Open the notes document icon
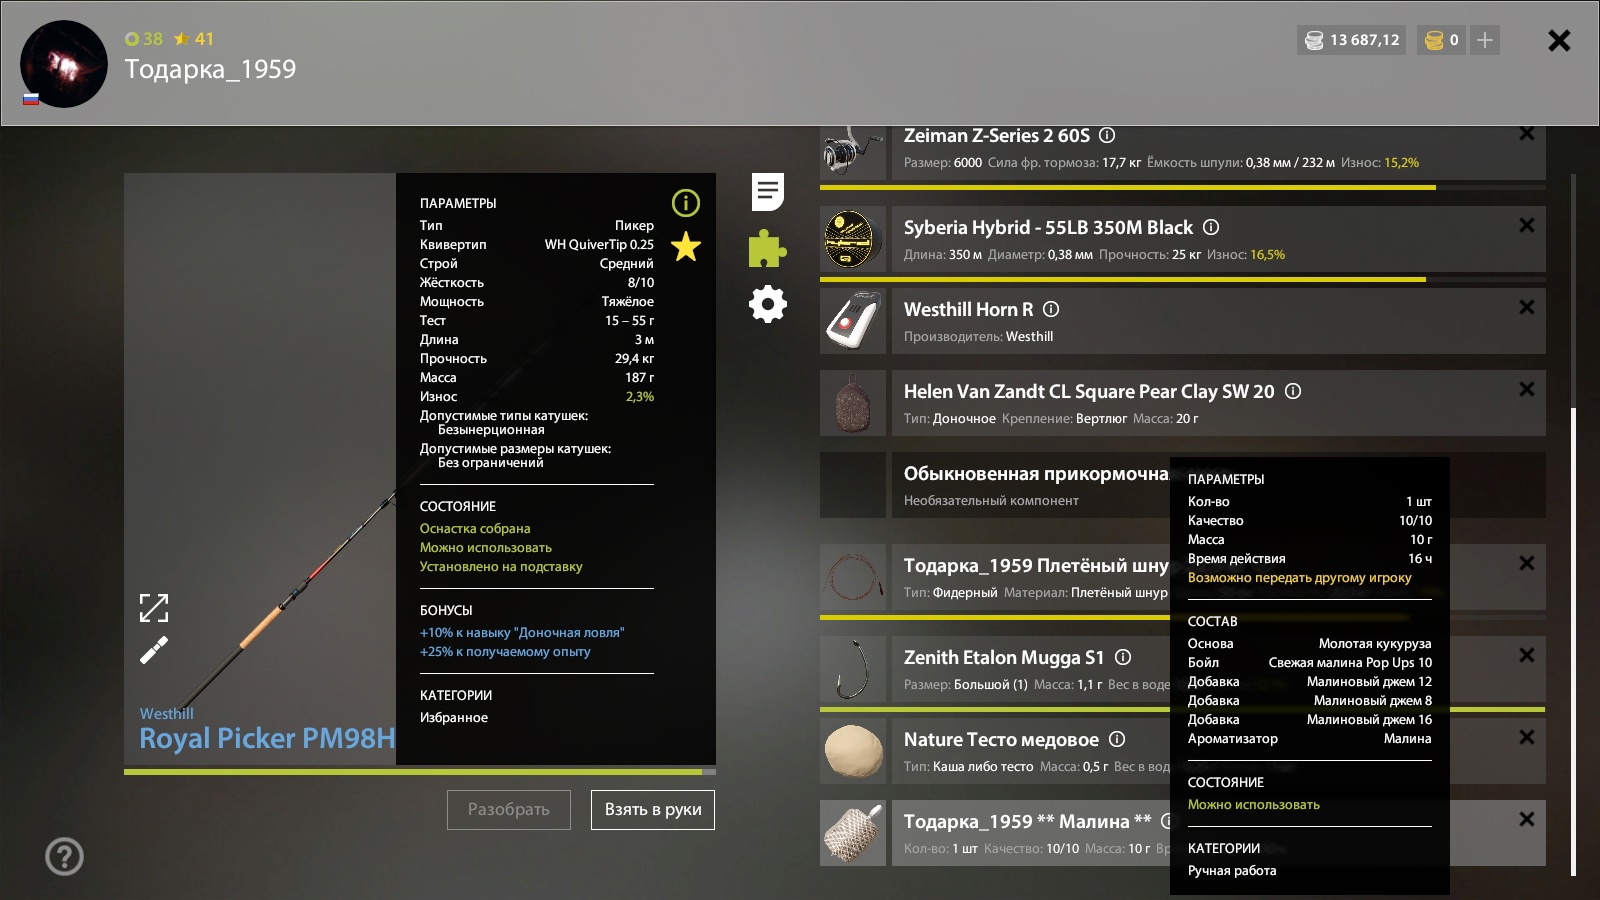 767,192
